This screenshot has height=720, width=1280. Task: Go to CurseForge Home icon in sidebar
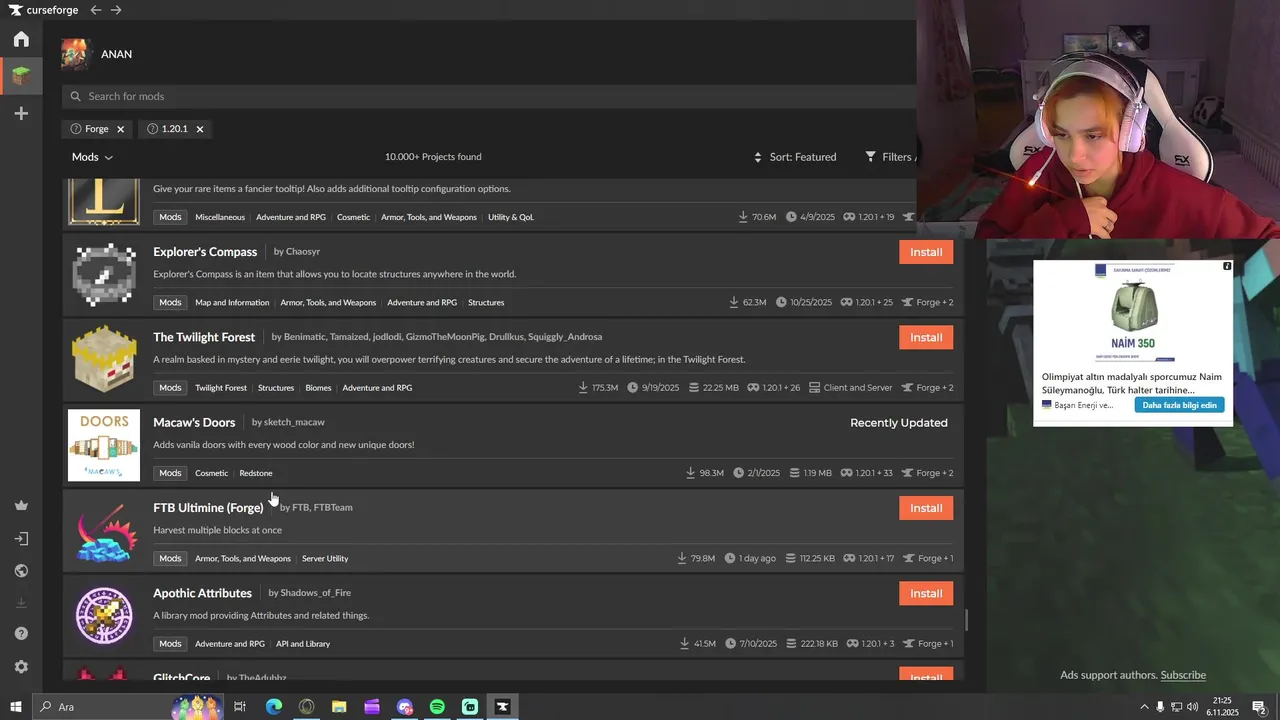coord(21,39)
